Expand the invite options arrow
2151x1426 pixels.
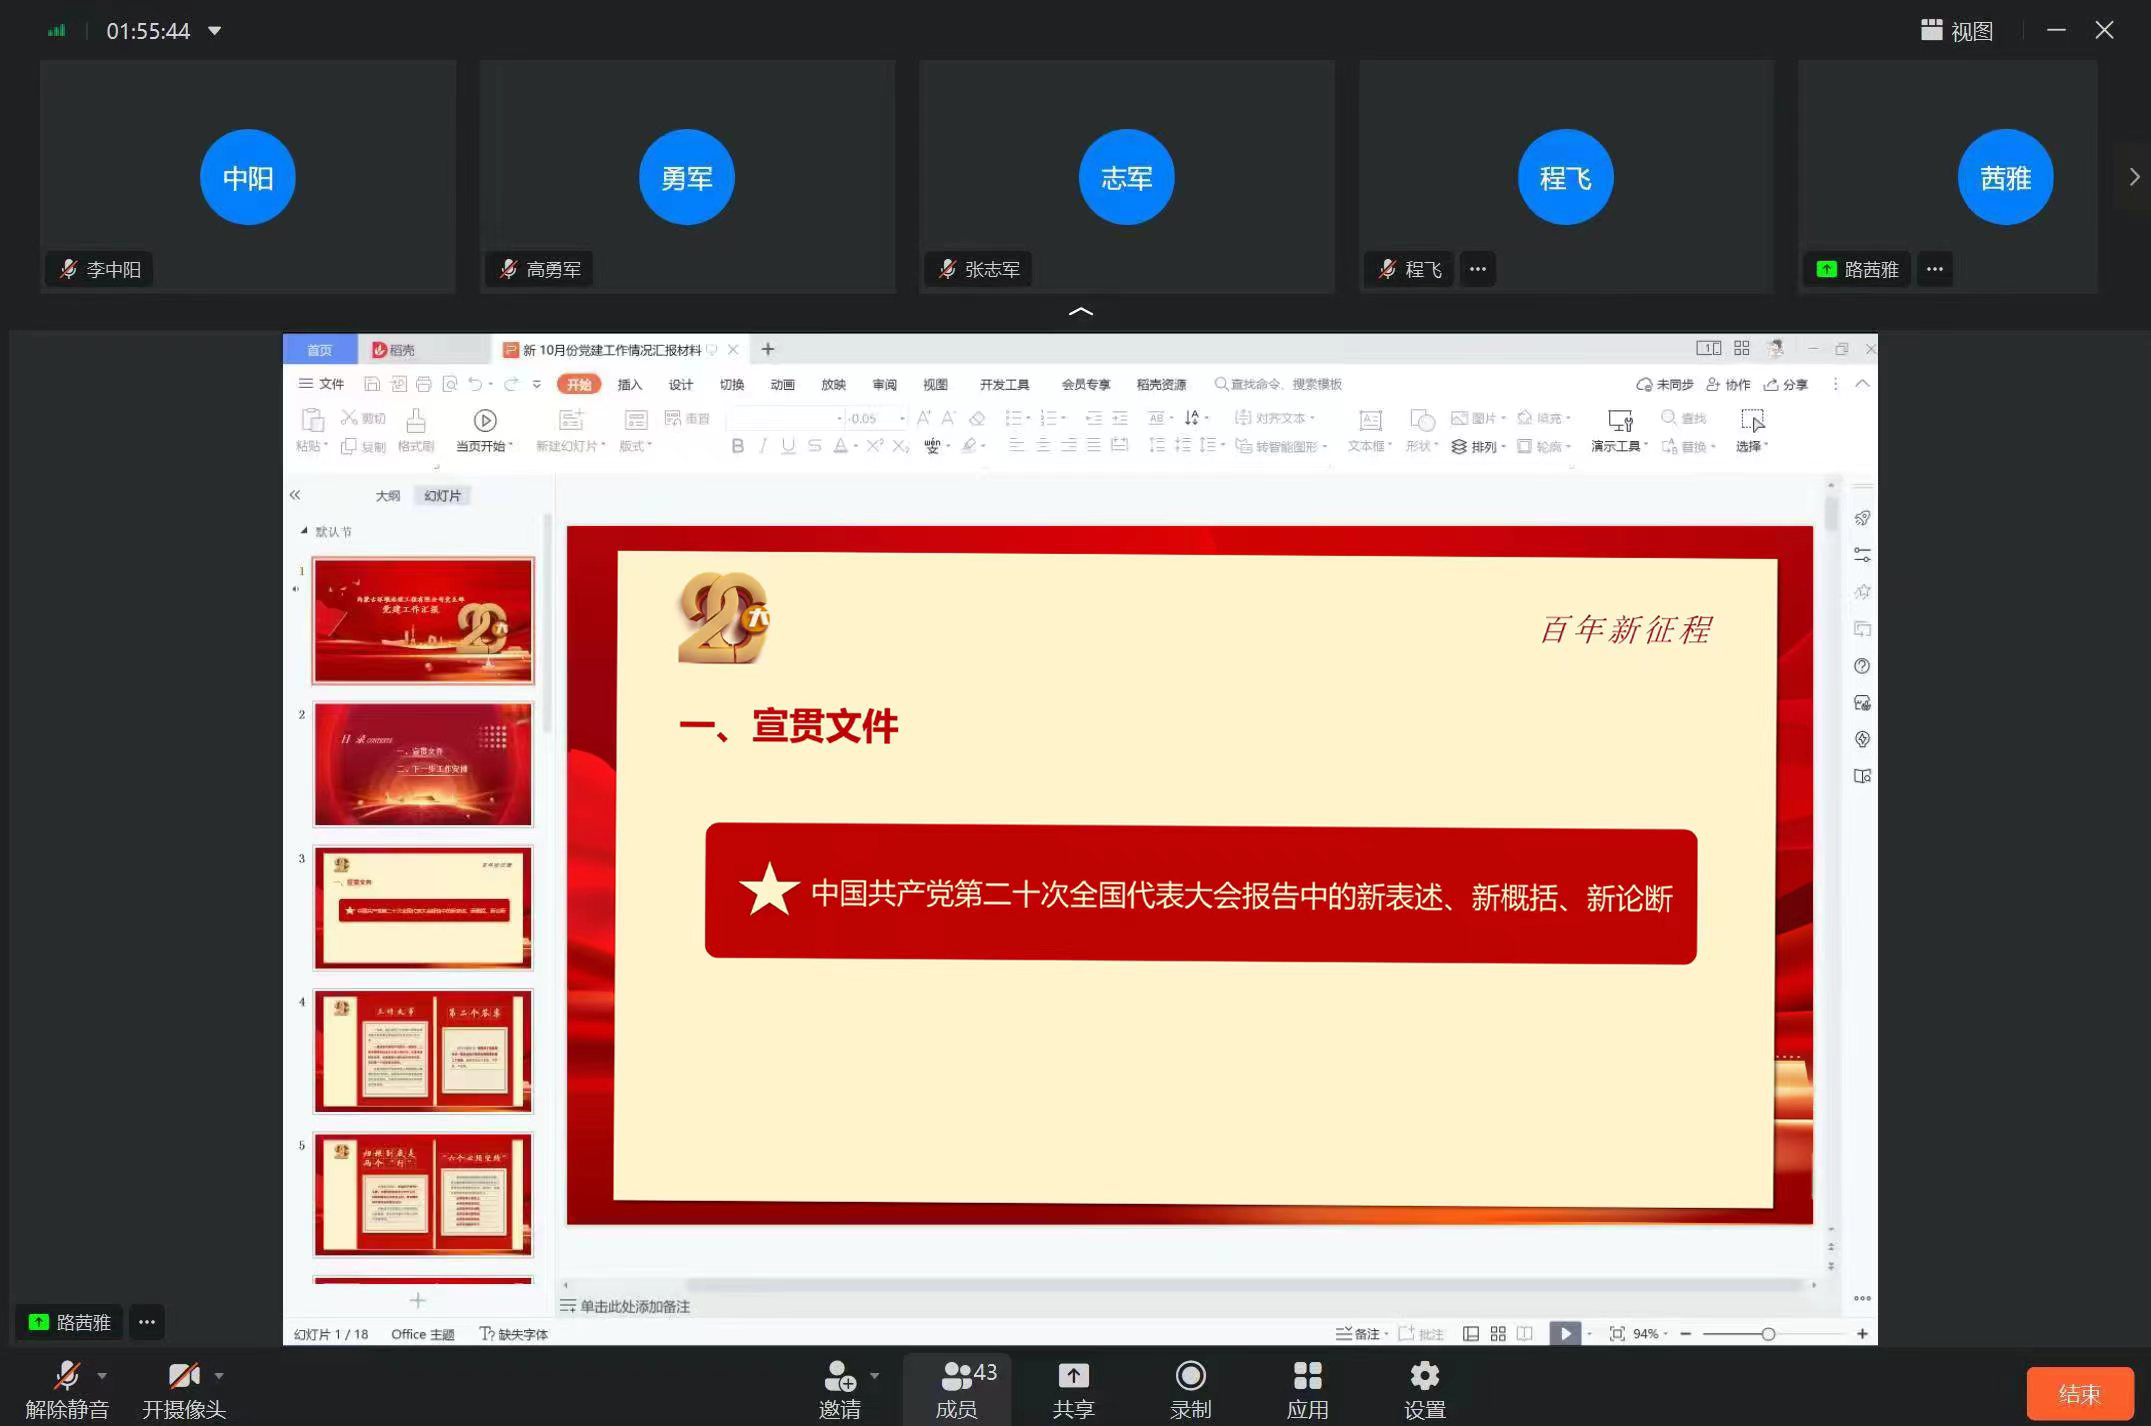pos(874,1376)
